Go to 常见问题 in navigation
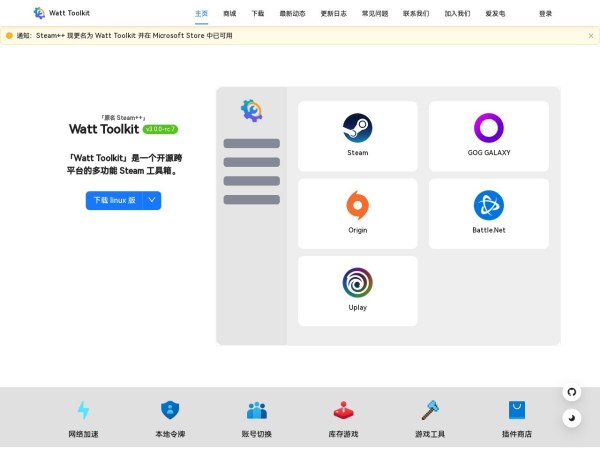This screenshot has height=450, width=600. point(375,14)
